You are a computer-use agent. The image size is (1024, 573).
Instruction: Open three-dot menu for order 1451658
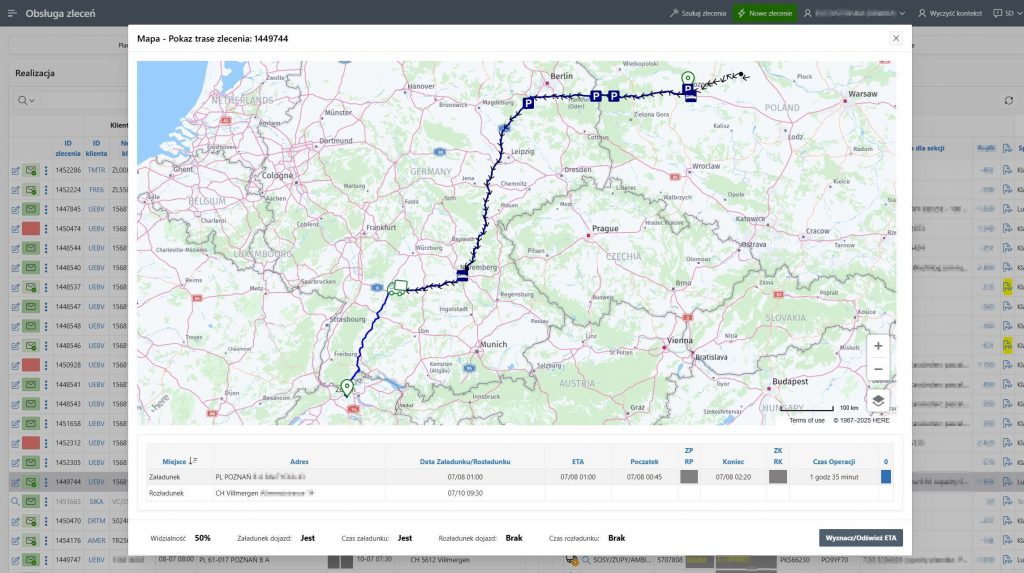[x=46, y=423]
